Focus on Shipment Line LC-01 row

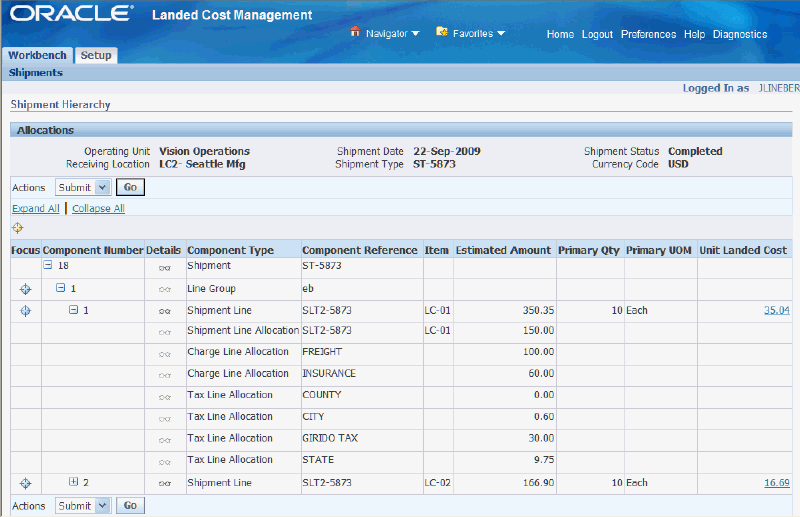tap(25, 311)
